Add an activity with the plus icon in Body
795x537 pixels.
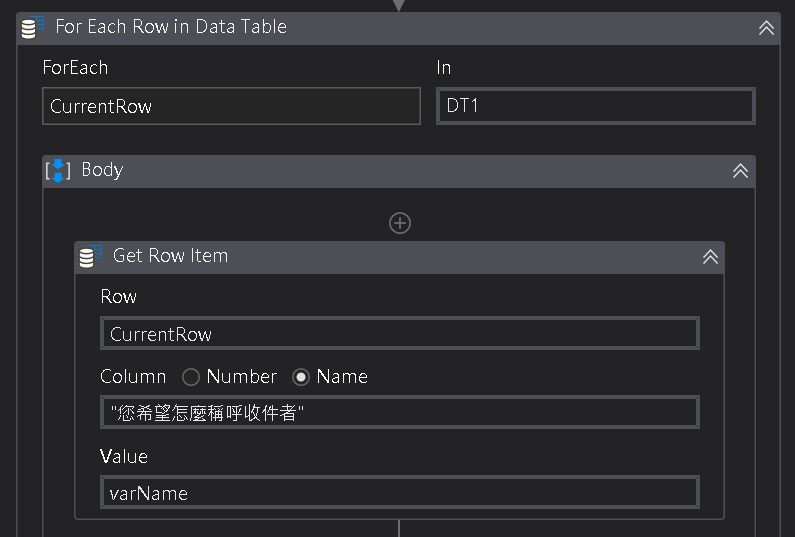[400, 223]
